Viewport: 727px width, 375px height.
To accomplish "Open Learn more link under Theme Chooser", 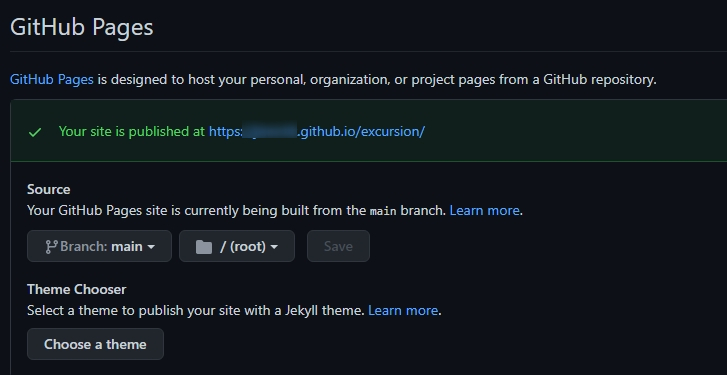I will click(402, 310).
